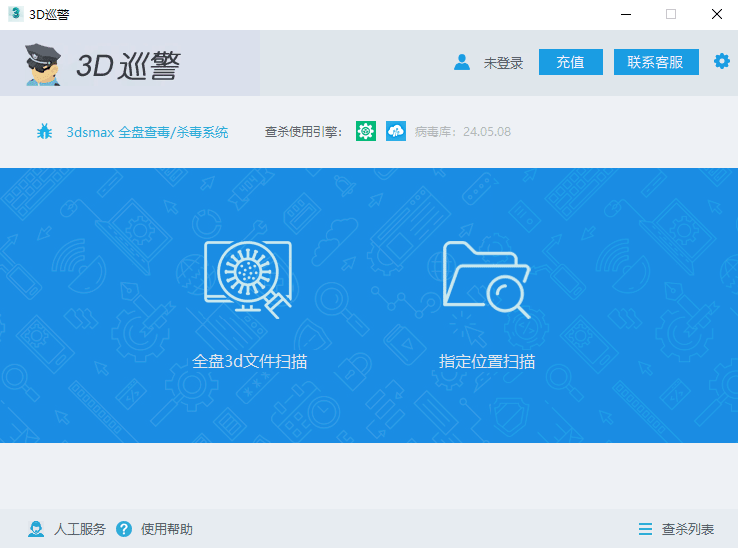Contact support via 联系客服 button
The image size is (738, 548).
point(656,62)
